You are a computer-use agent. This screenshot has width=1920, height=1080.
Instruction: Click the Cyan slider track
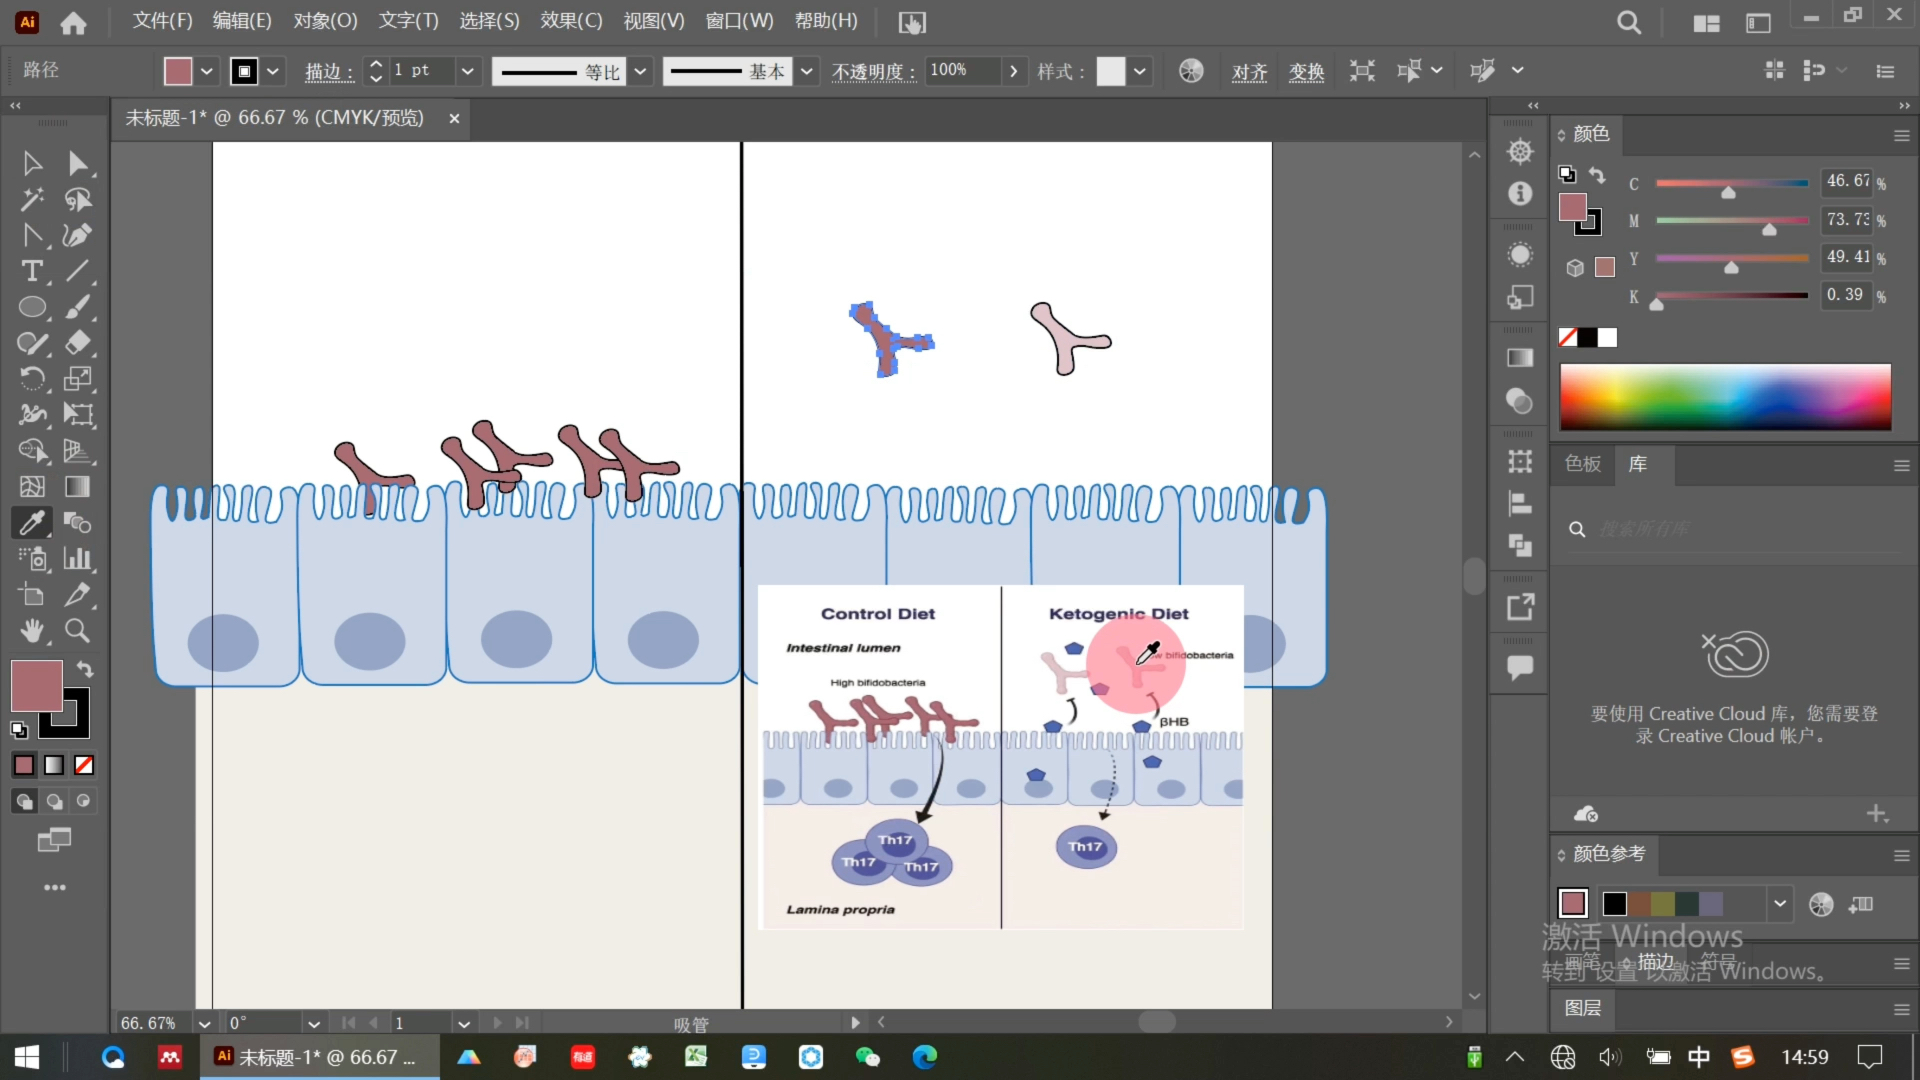click(x=1732, y=183)
